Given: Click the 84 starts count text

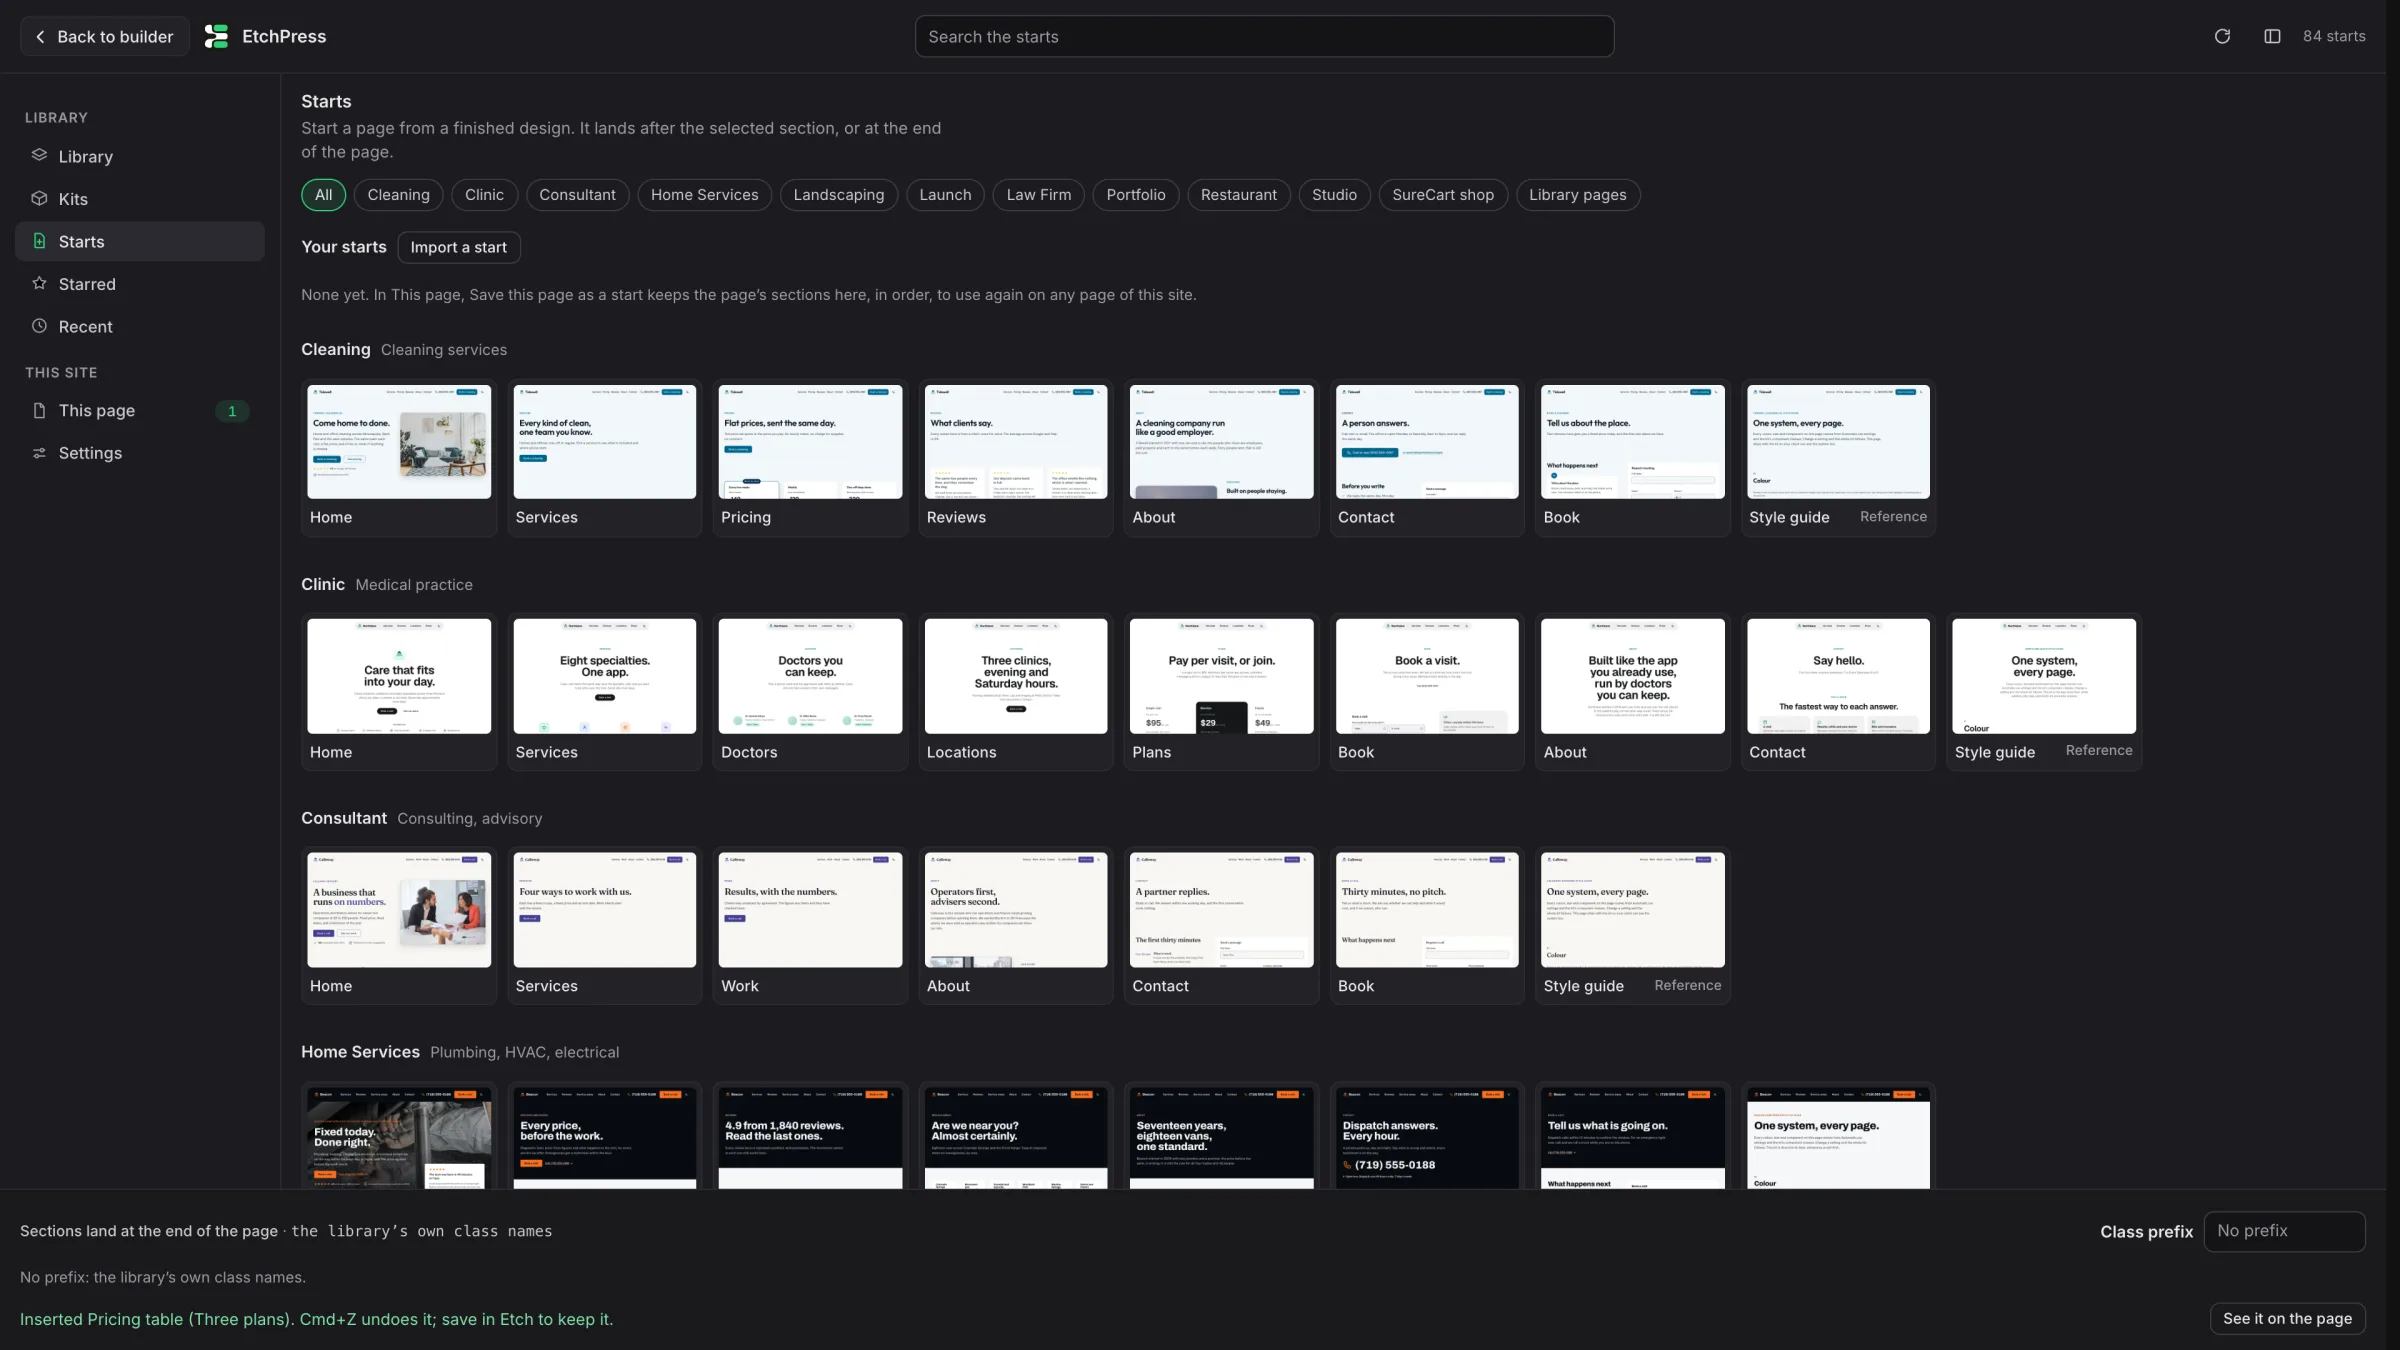Looking at the screenshot, I should [x=2334, y=36].
